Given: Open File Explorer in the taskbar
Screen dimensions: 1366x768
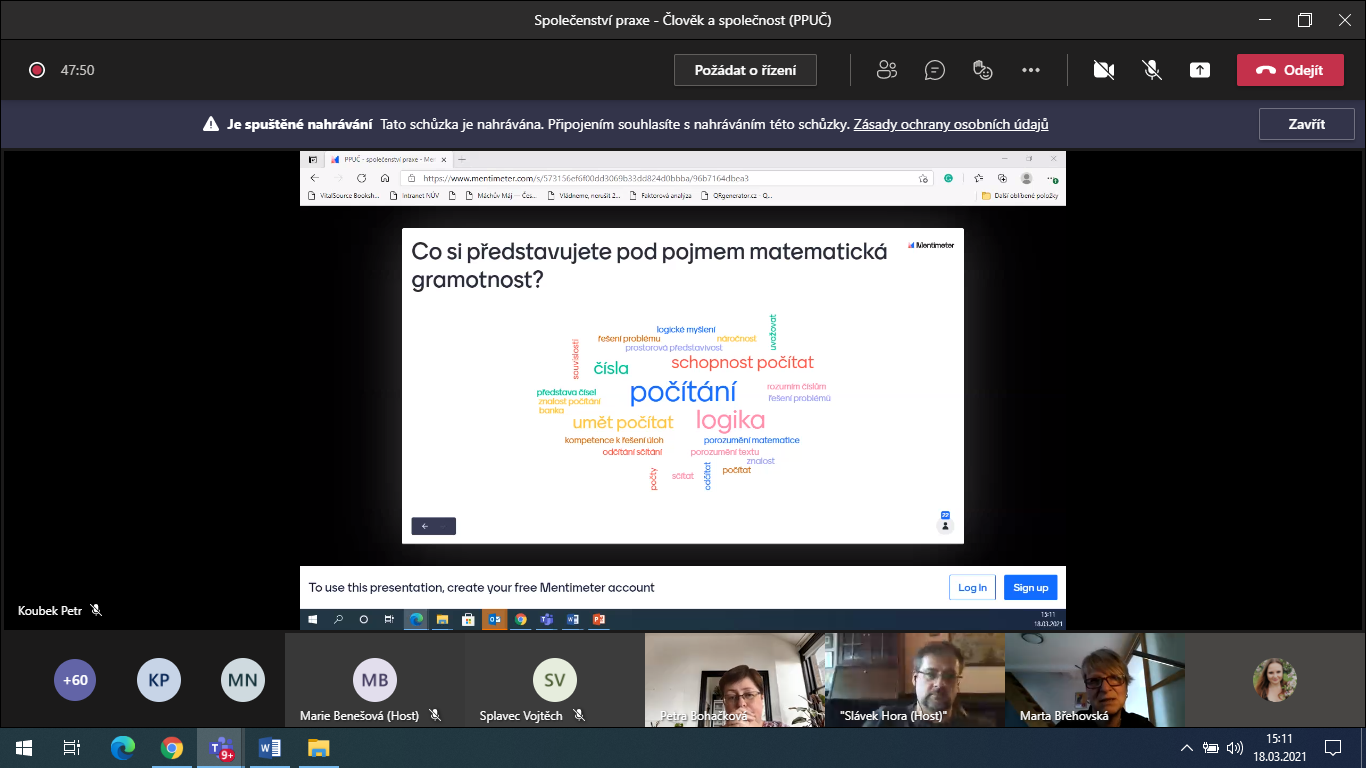Looking at the screenshot, I should (318, 747).
